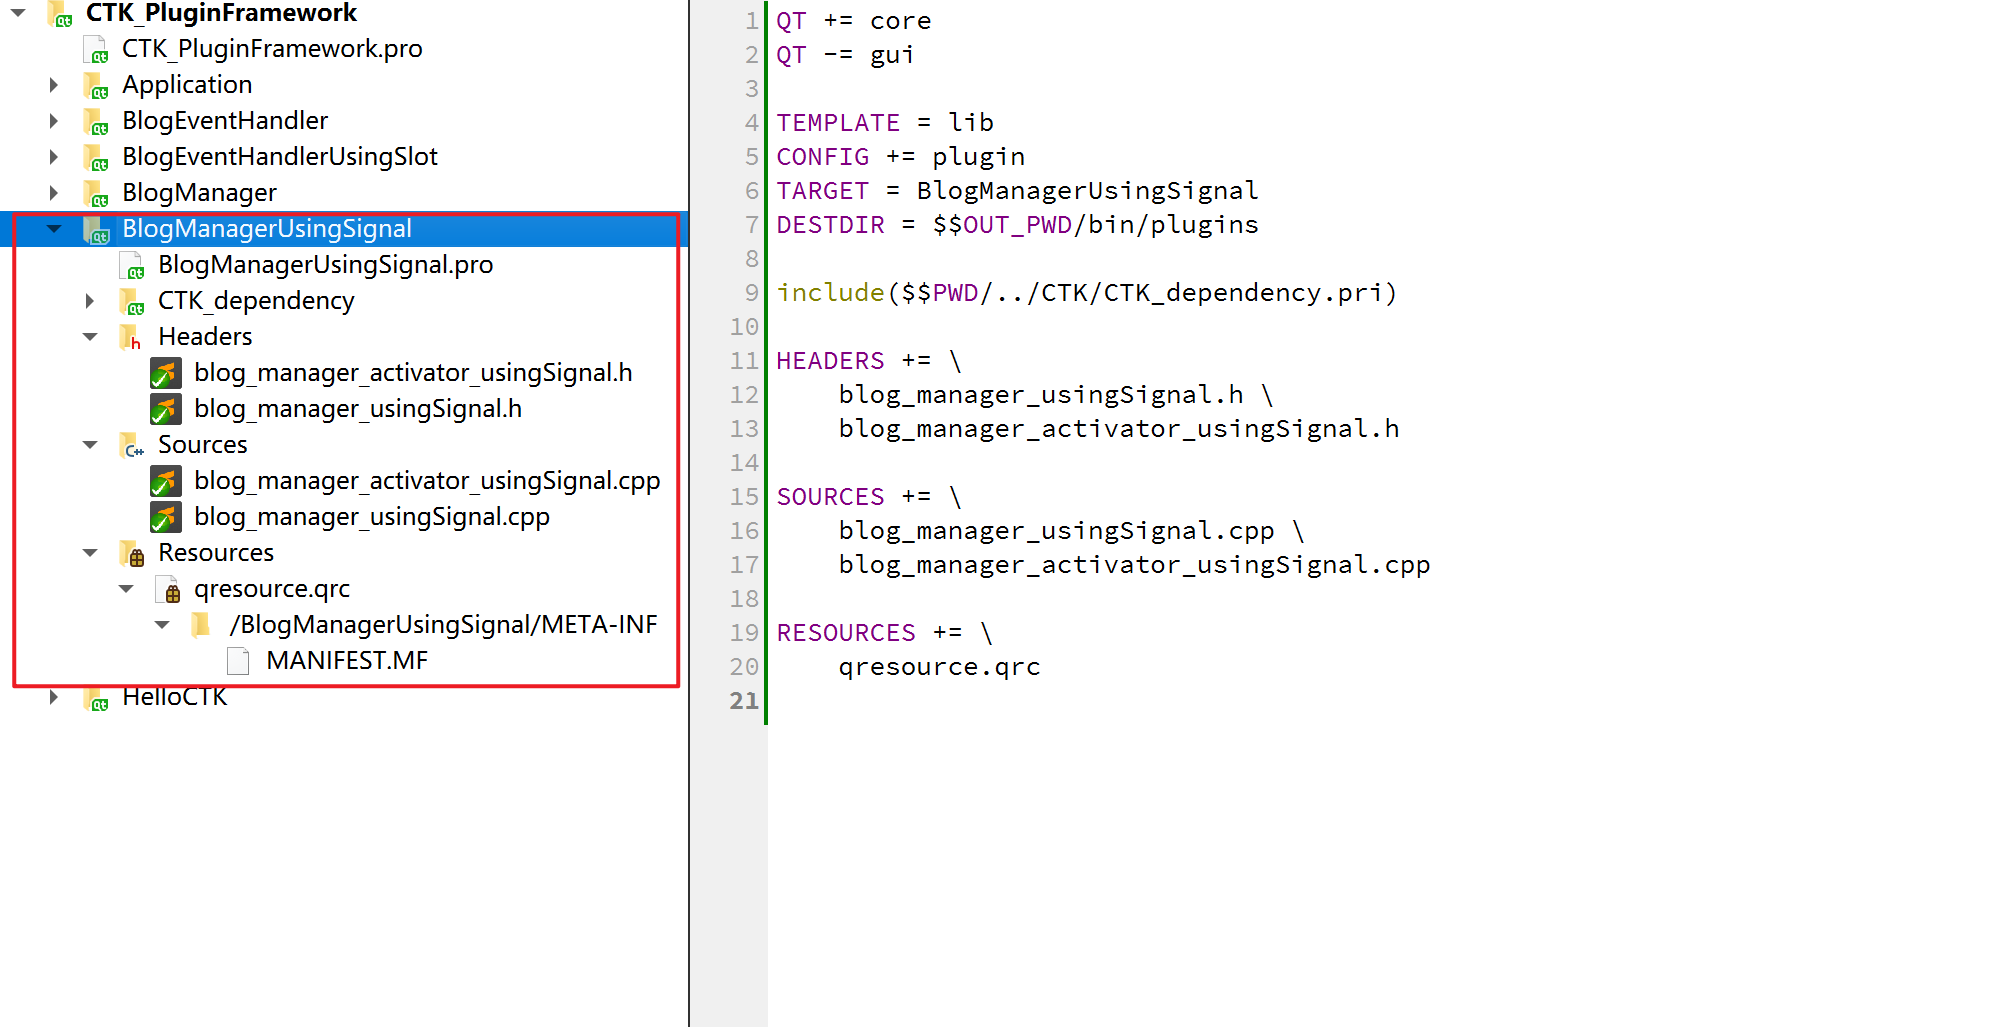Click the include statement on line 9
This screenshot has width=1991, height=1027.
pos(830,293)
